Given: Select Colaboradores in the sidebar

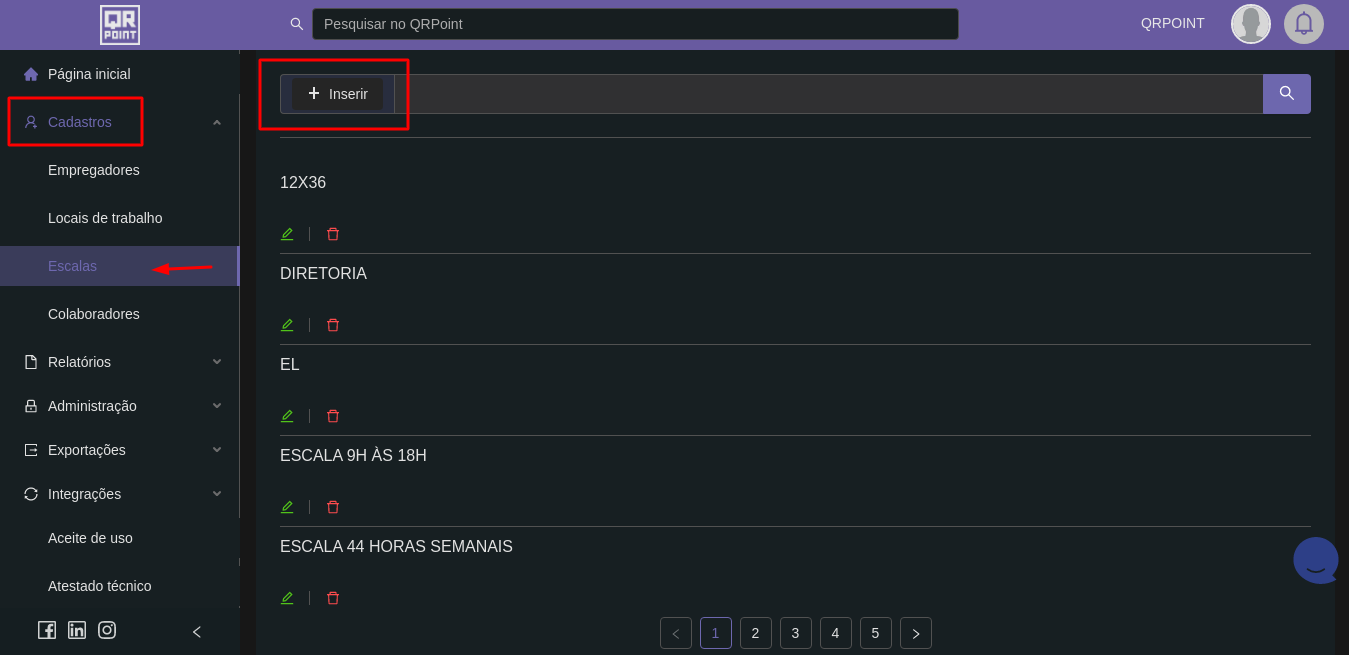Looking at the screenshot, I should (94, 314).
